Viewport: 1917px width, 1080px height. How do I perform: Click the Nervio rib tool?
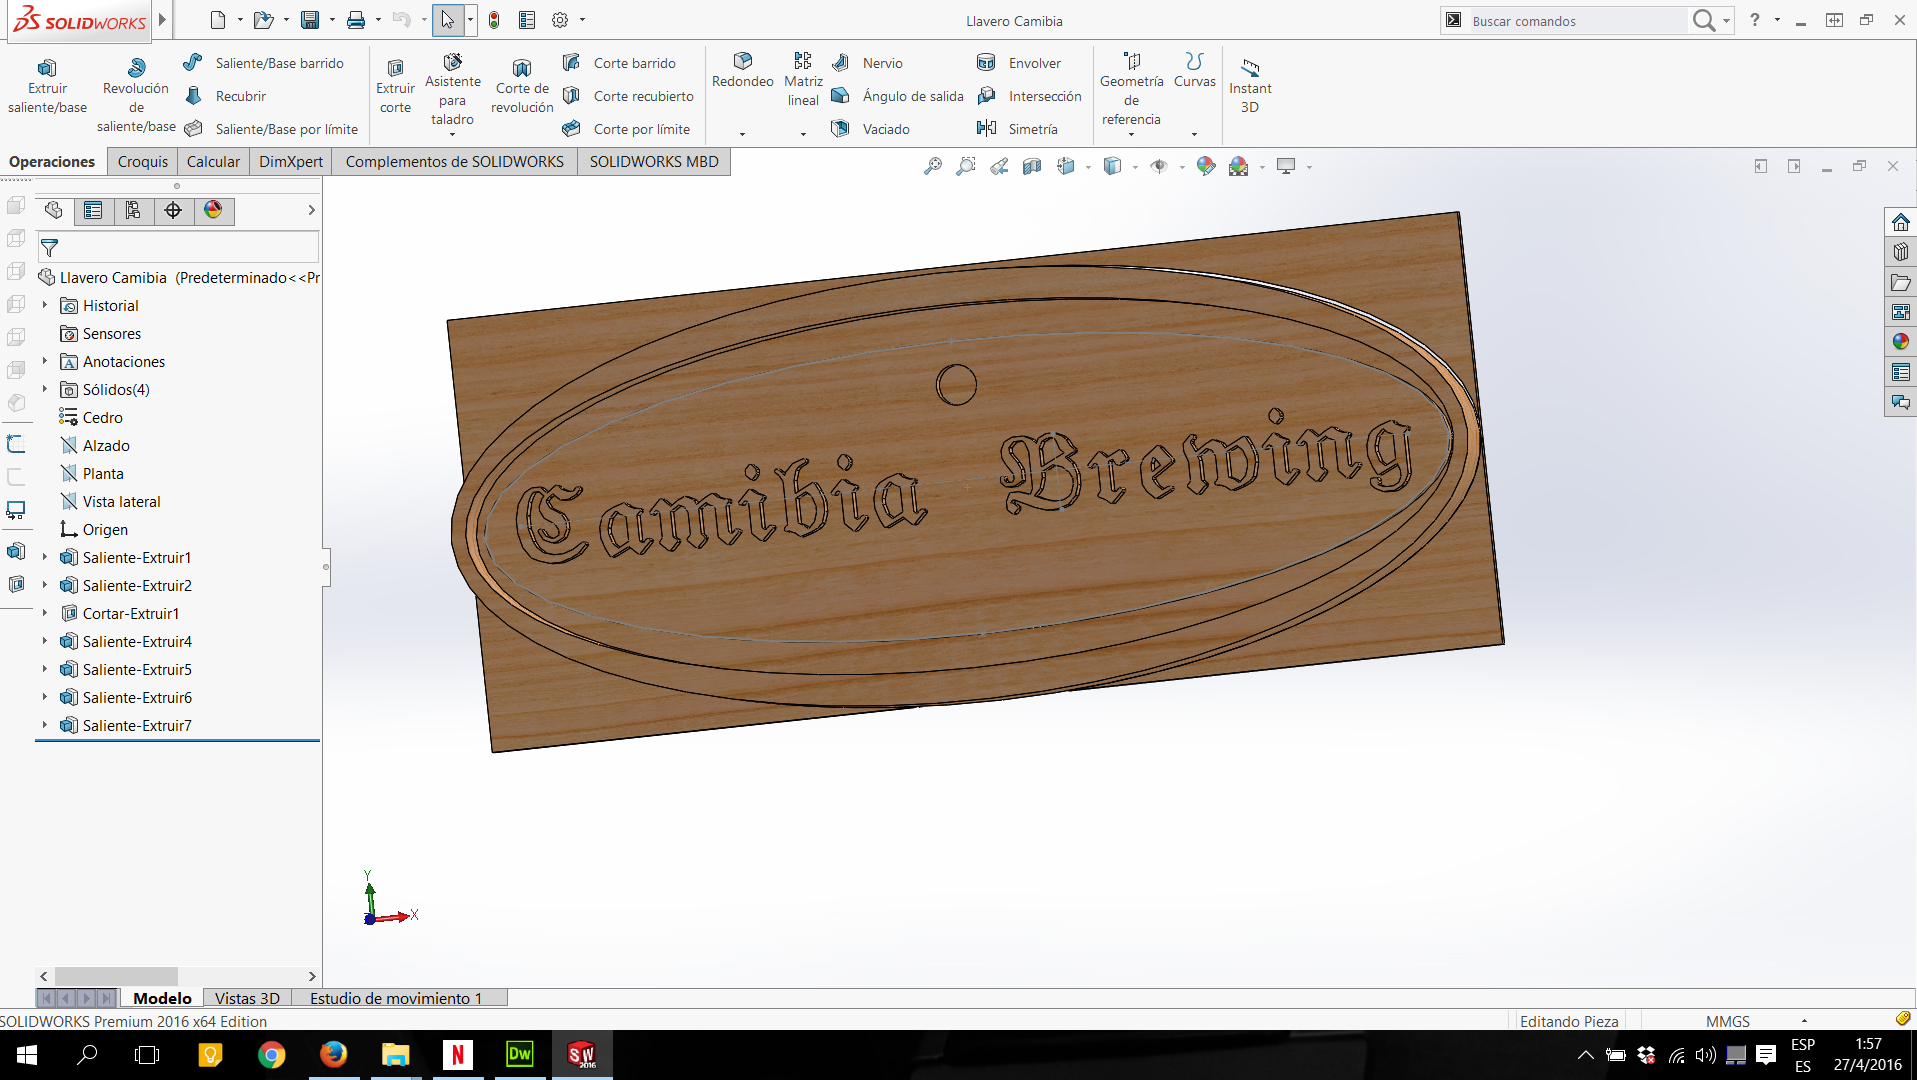867,63
